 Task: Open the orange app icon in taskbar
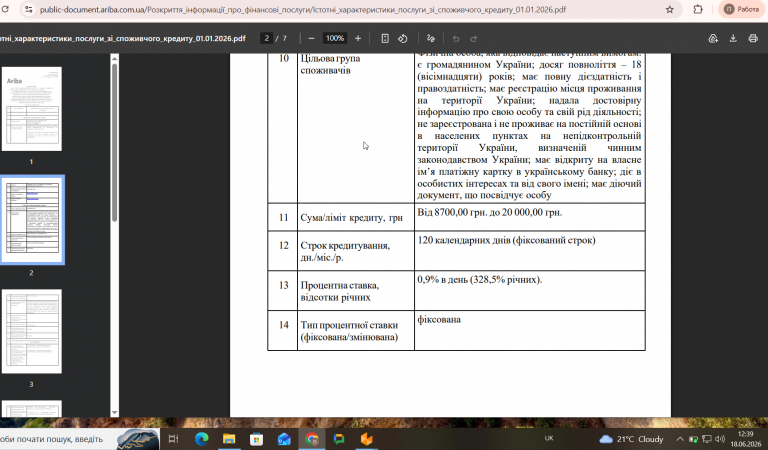(x=366, y=439)
